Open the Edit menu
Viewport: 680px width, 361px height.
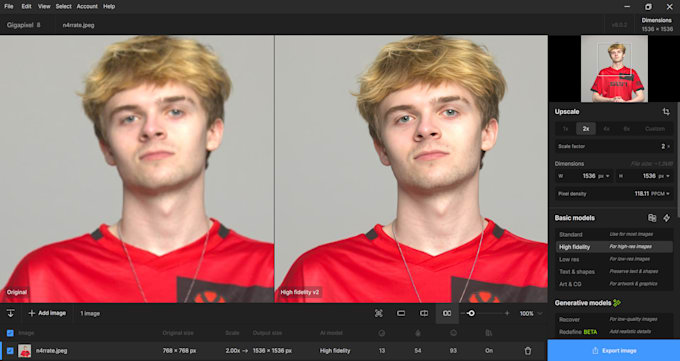click(26, 7)
